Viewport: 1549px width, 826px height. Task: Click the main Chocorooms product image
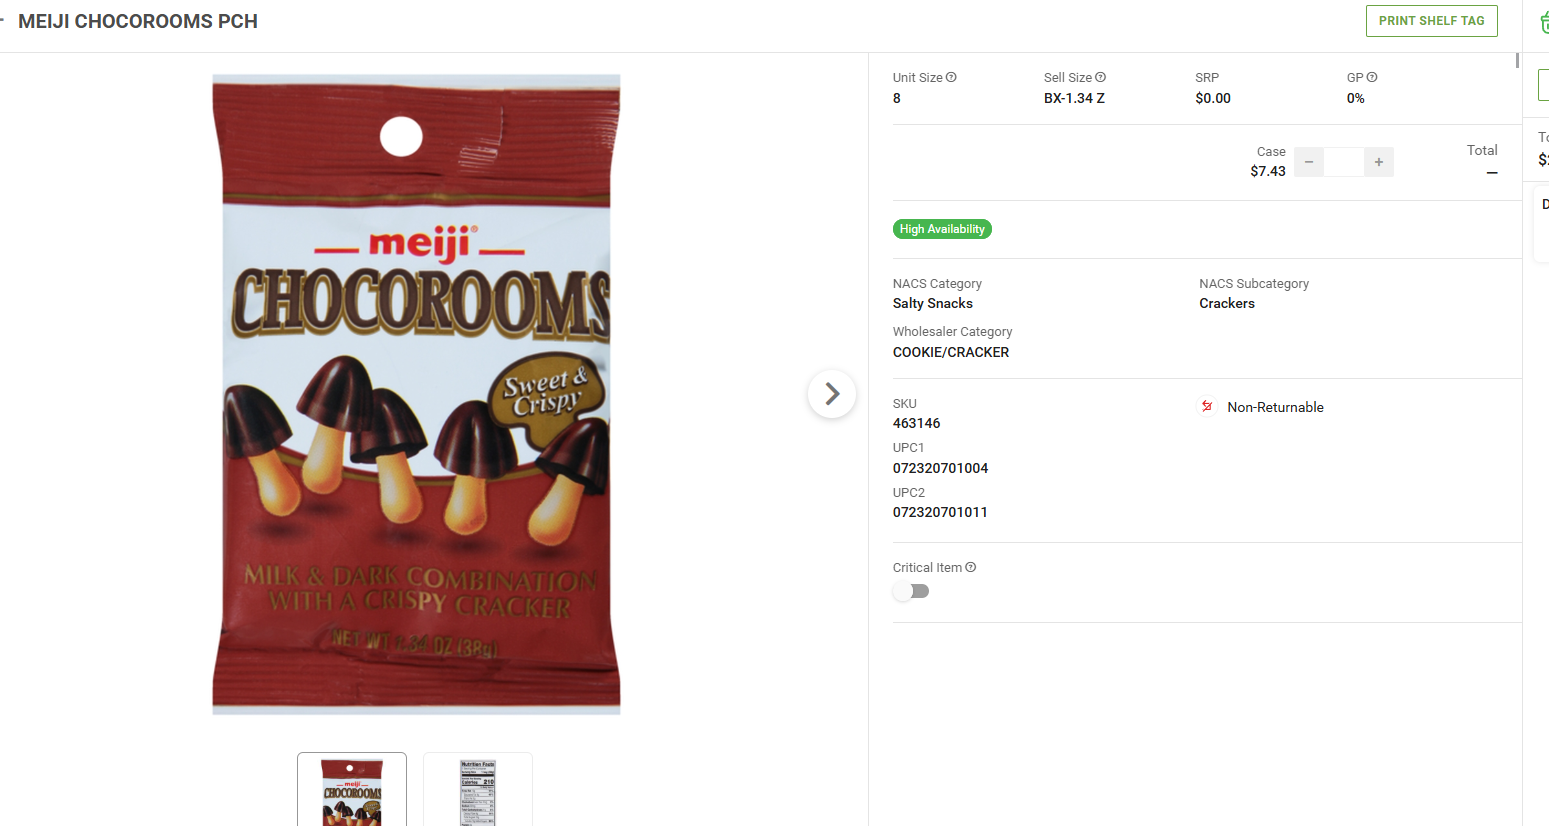click(x=416, y=394)
